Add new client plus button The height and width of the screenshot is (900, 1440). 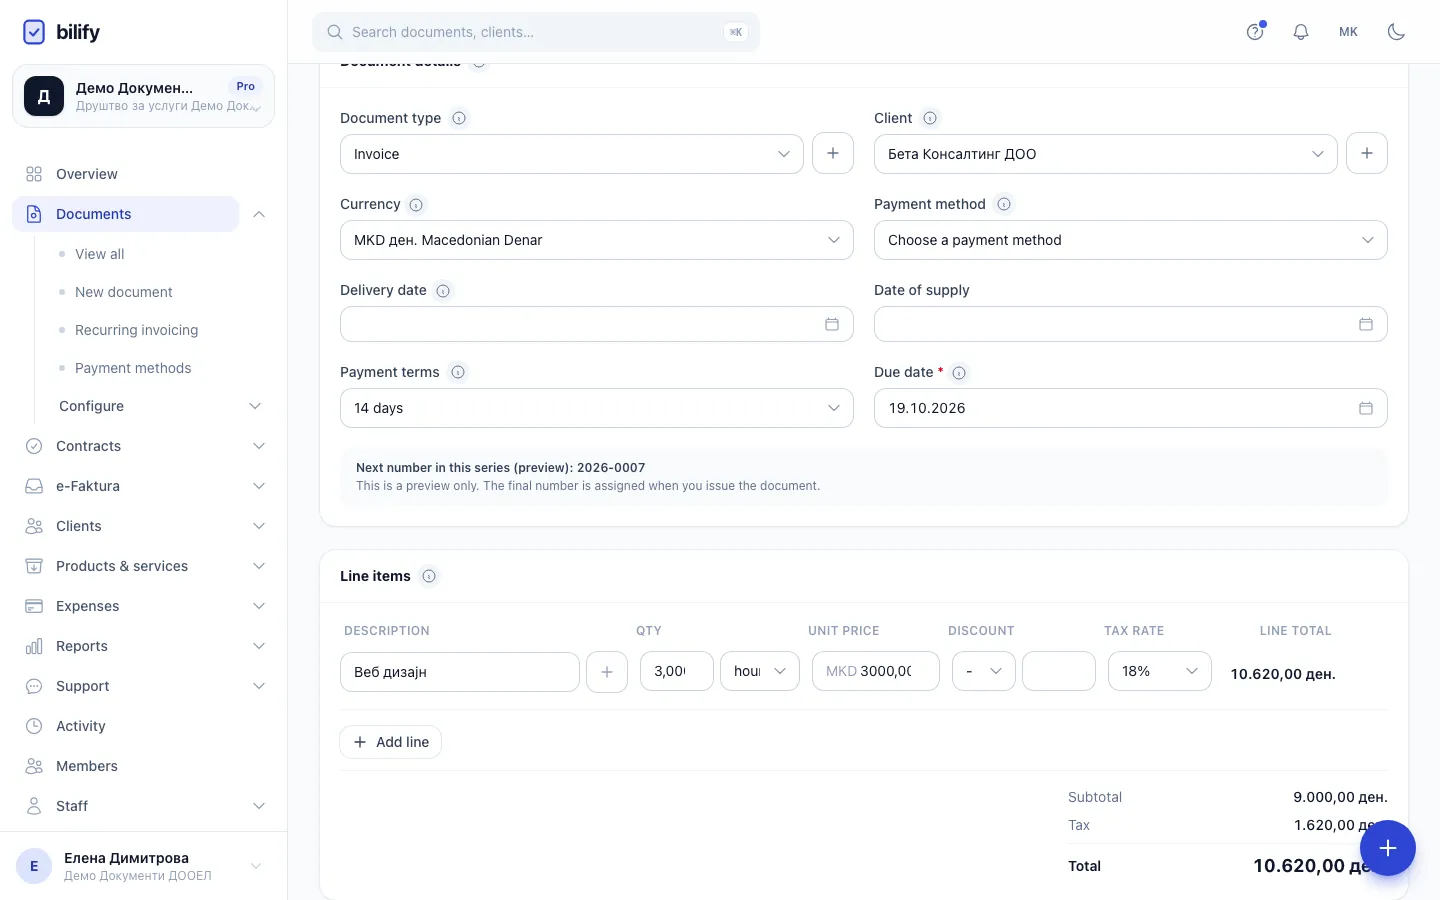click(1367, 153)
